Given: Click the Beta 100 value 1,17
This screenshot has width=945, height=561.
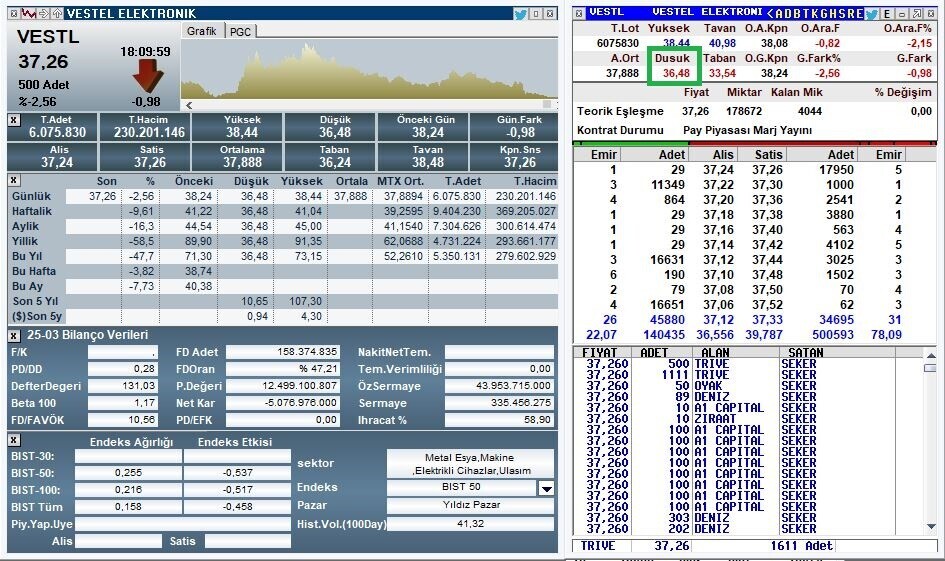Looking at the screenshot, I should [x=122, y=403].
